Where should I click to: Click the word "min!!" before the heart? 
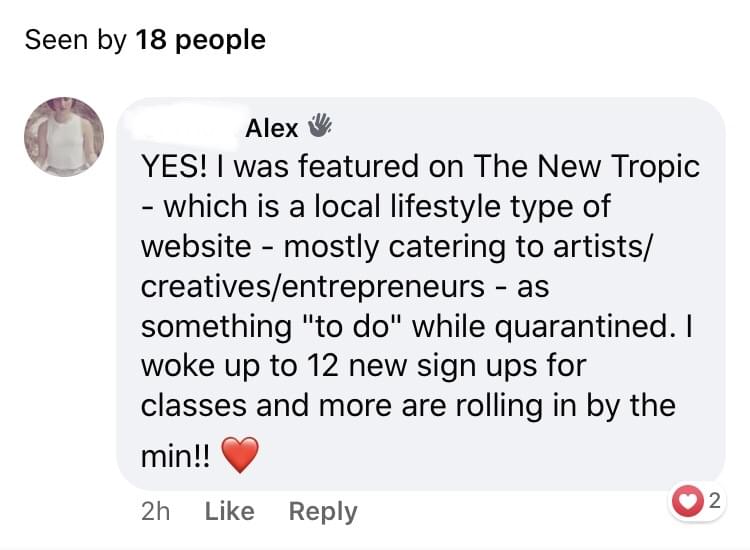(x=175, y=457)
